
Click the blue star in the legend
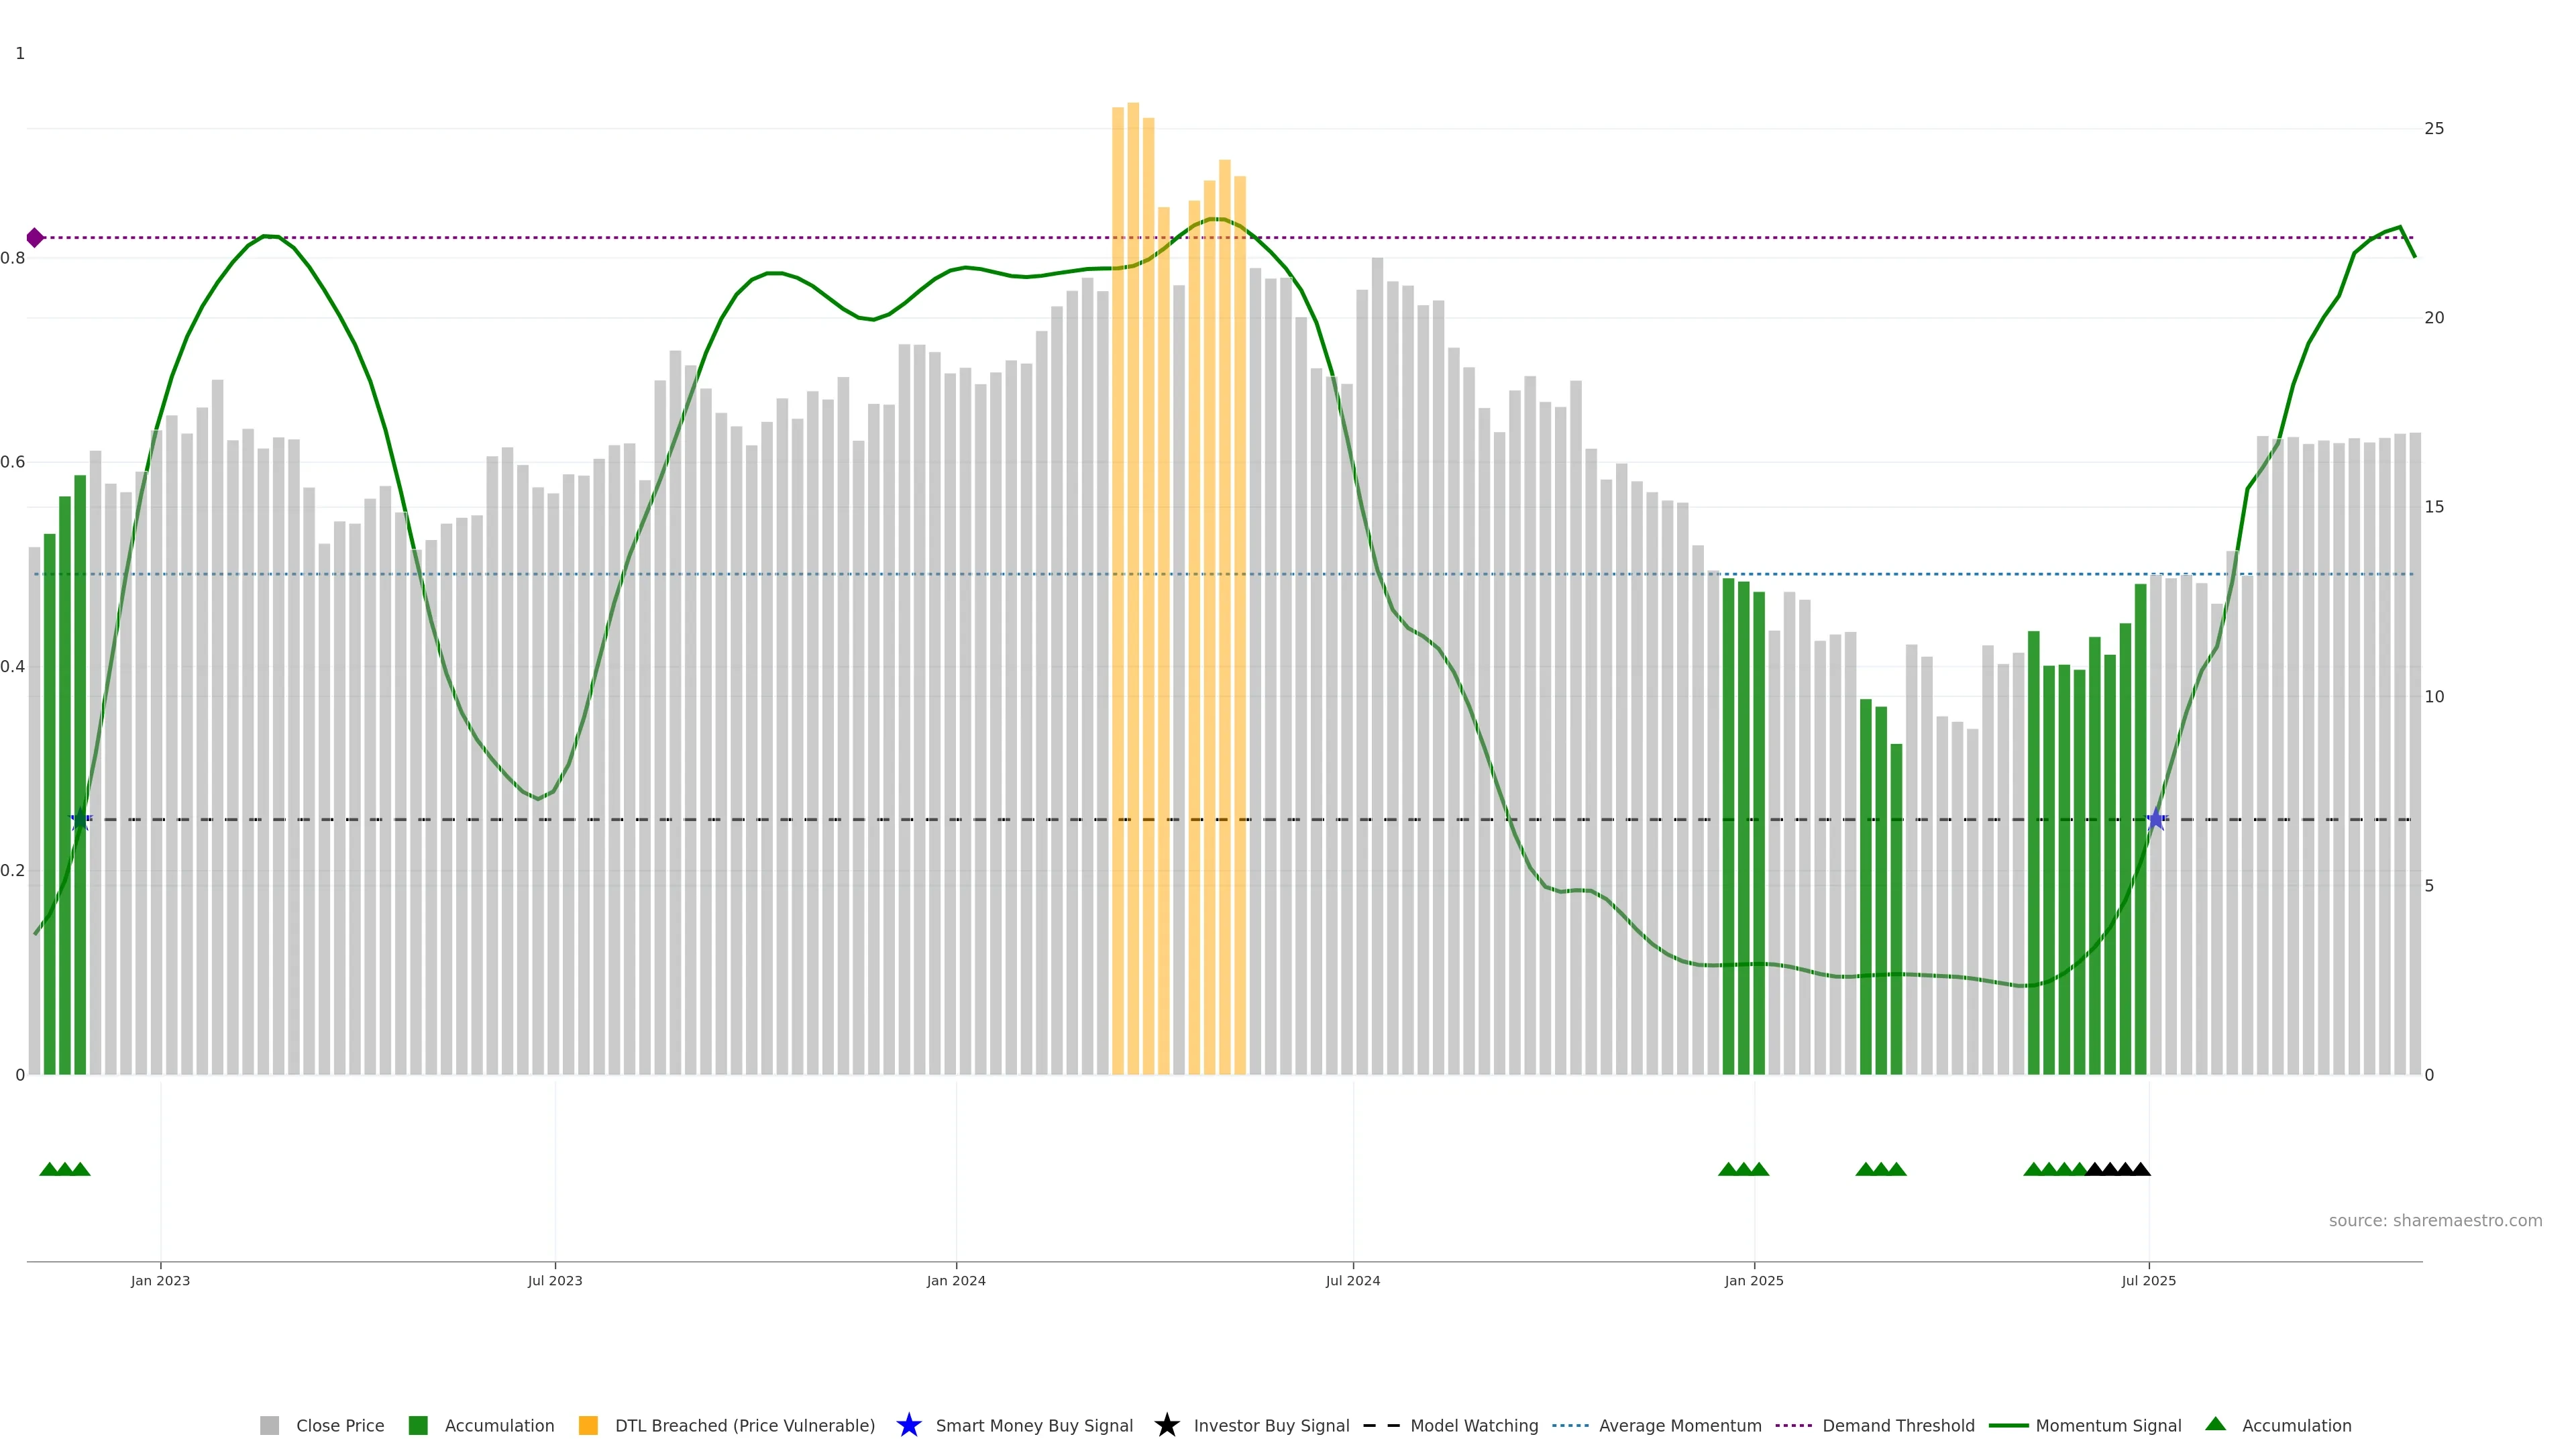pyautogui.click(x=908, y=1425)
